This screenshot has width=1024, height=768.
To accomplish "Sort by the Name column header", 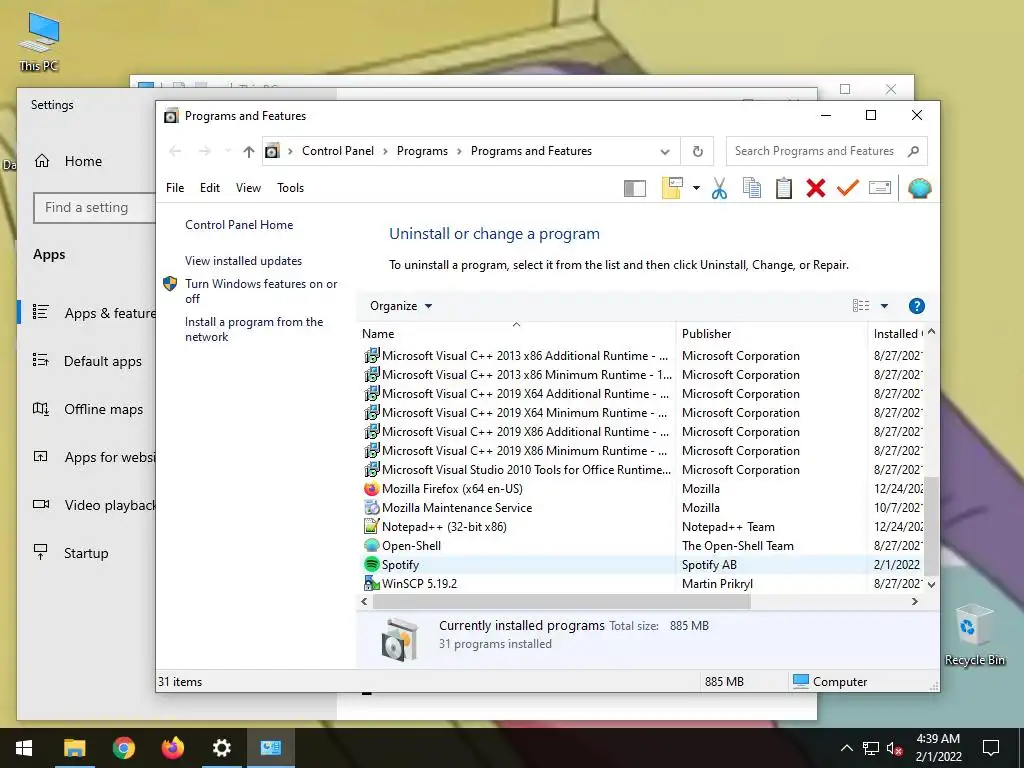I will tap(516, 334).
